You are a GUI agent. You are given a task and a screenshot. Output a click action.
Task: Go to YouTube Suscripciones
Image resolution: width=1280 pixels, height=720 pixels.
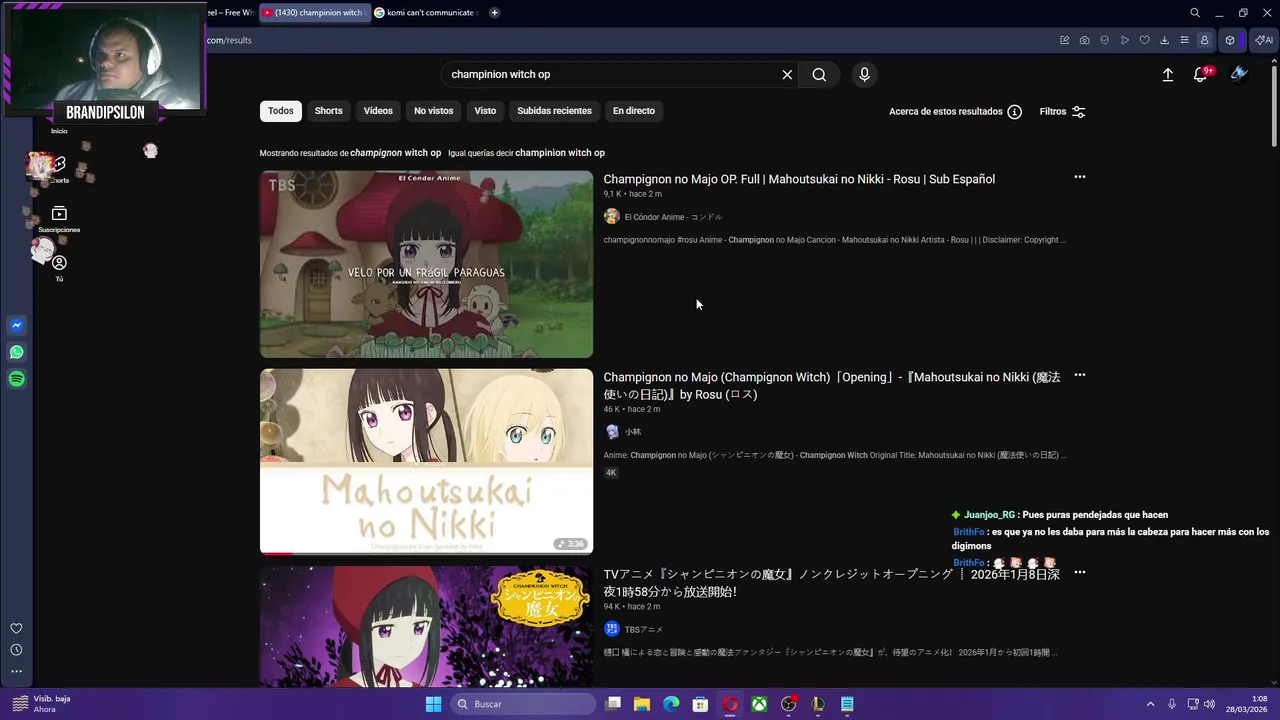59,219
